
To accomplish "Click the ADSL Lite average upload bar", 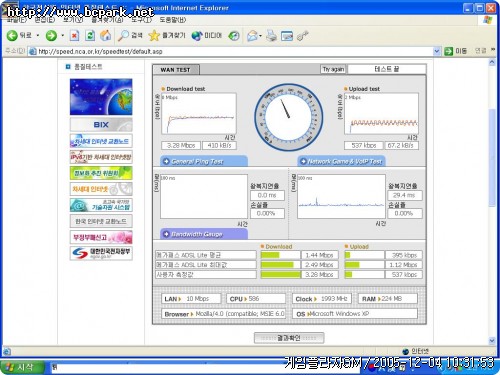I will [x=347, y=255].
